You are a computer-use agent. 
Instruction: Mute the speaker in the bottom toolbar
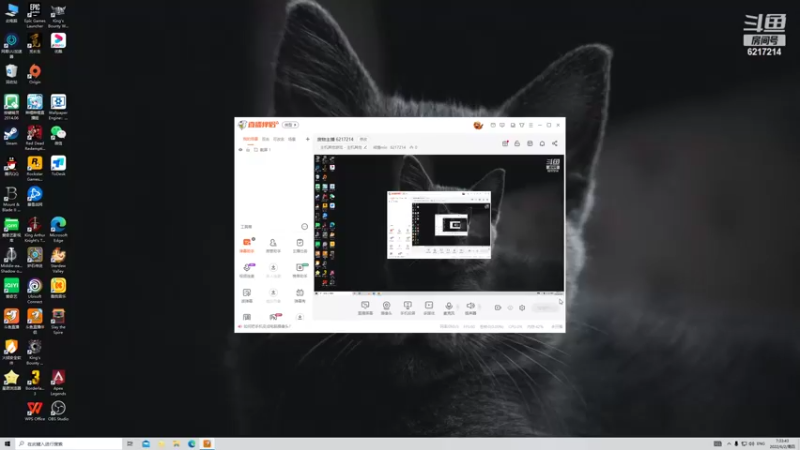tap(470, 308)
